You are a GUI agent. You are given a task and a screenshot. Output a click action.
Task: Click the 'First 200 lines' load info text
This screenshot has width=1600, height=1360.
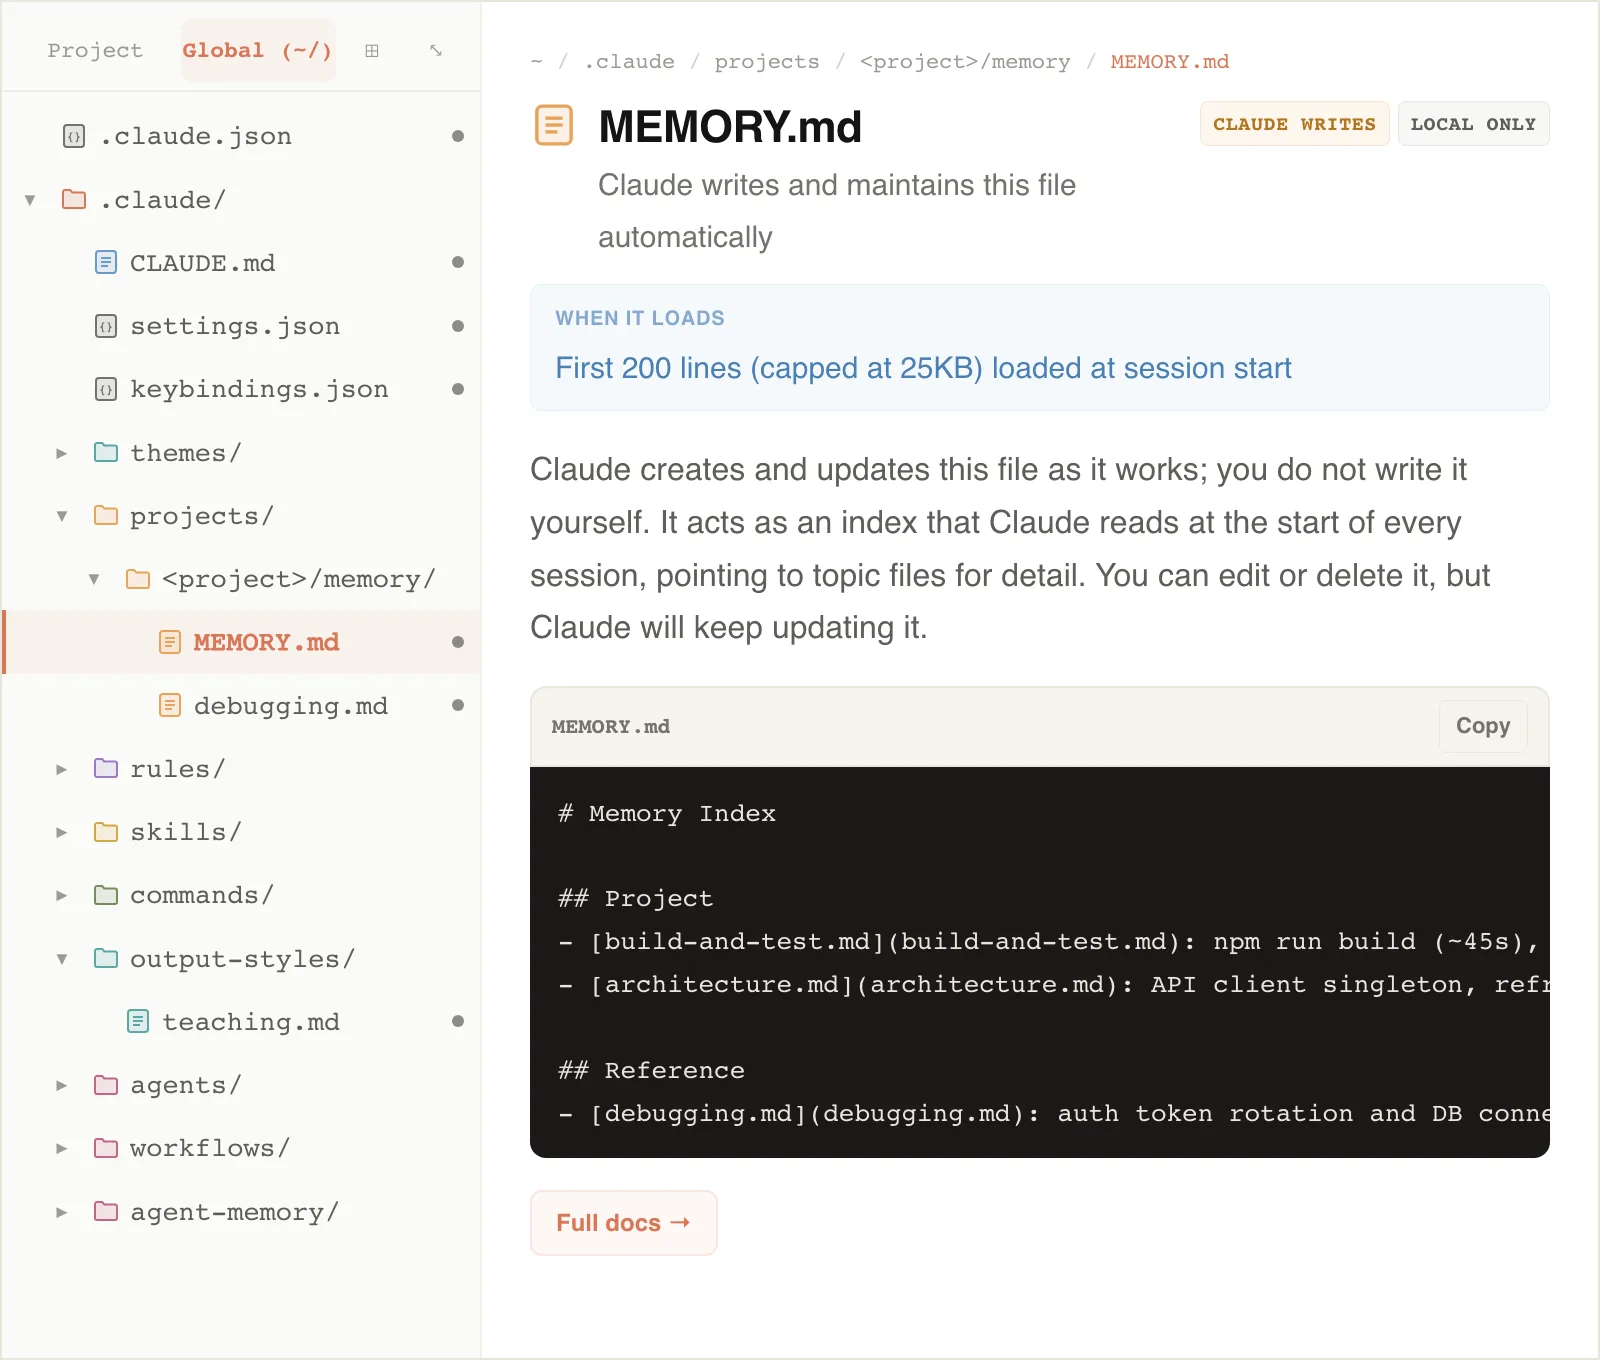923,368
